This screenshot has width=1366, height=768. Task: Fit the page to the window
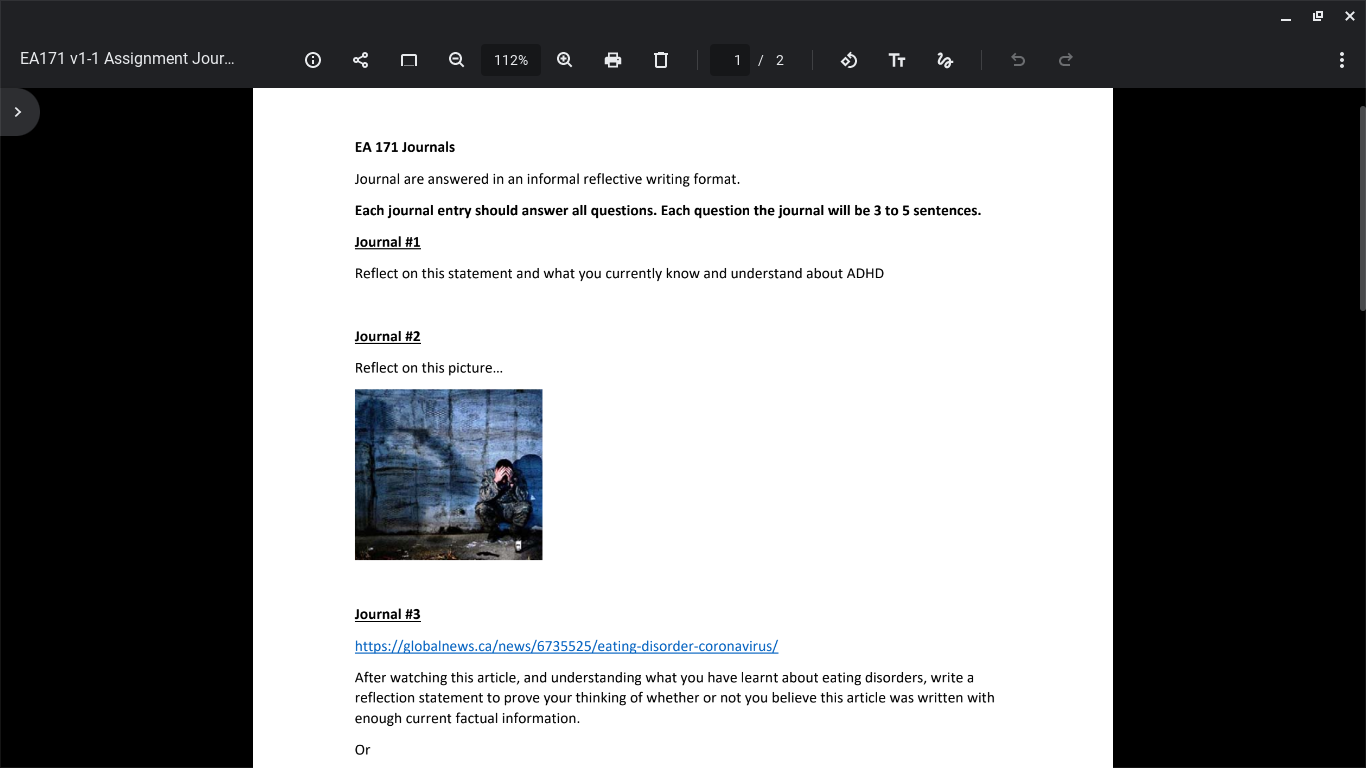click(408, 60)
